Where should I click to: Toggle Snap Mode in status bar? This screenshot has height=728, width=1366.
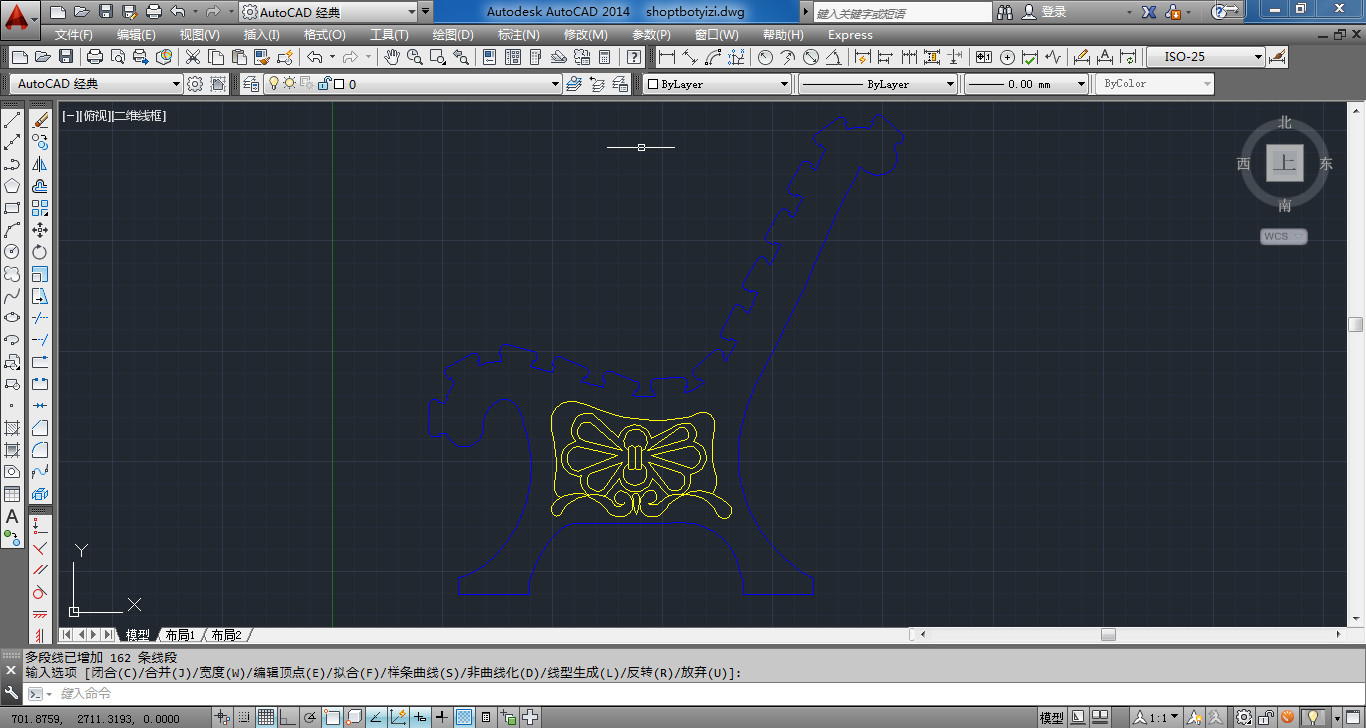245,717
